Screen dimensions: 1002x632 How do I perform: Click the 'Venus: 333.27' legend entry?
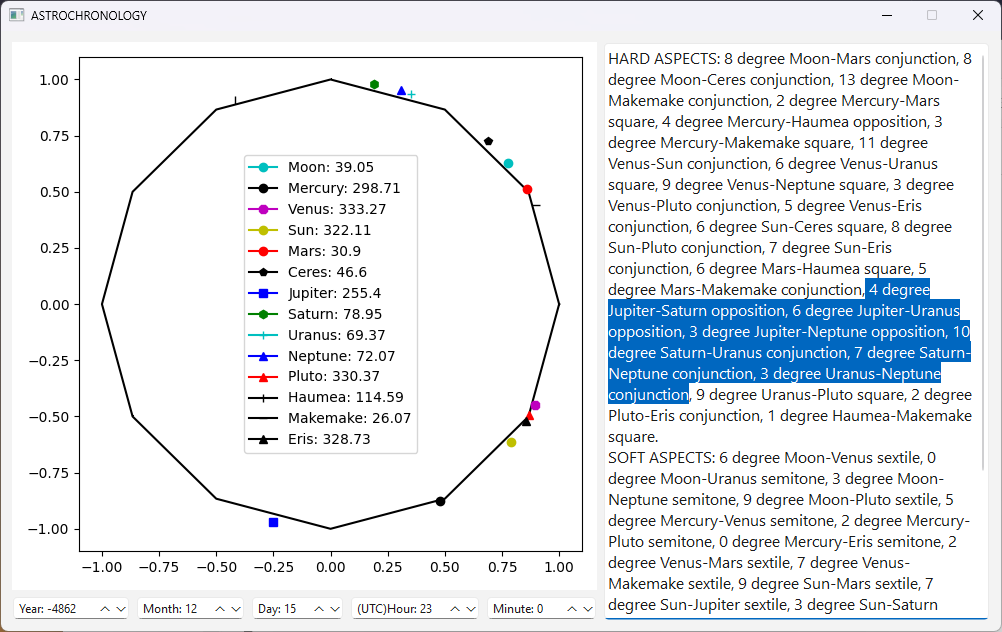pos(317,210)
